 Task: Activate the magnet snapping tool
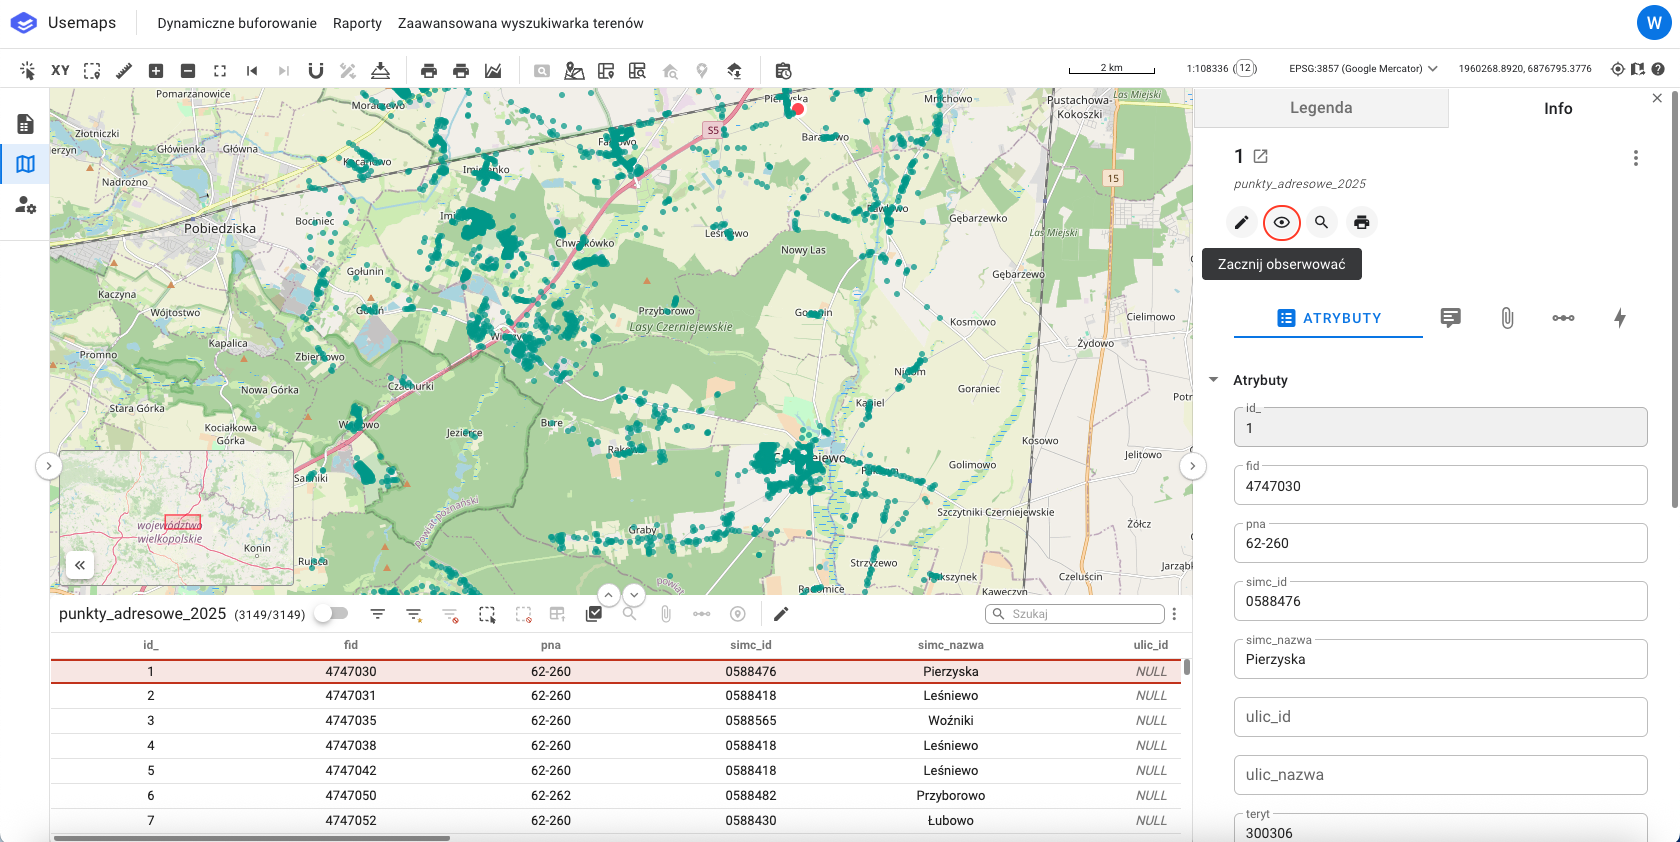[316, 70]
